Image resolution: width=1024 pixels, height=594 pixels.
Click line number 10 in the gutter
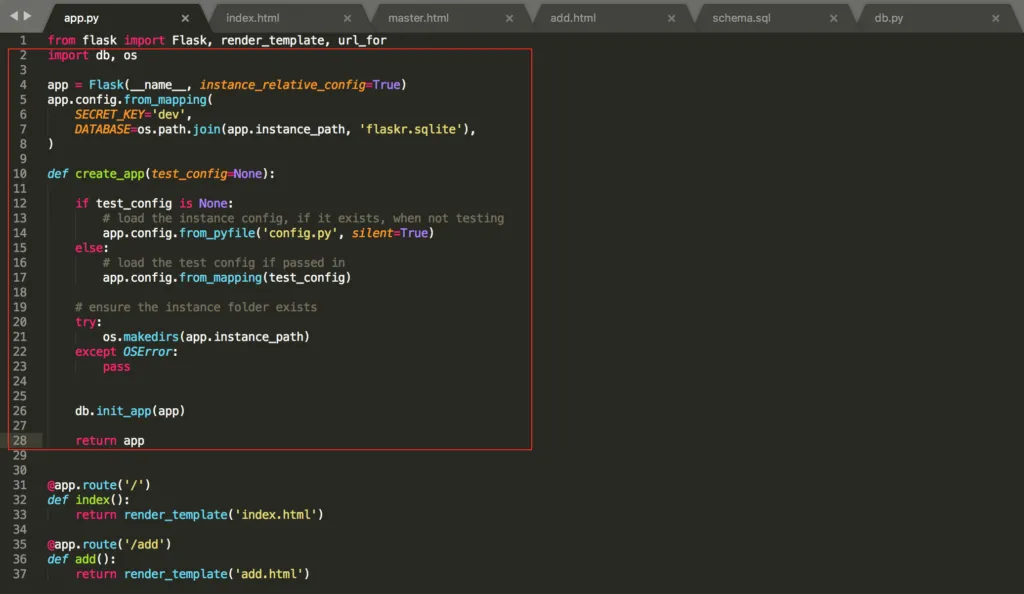click(20, 174)
